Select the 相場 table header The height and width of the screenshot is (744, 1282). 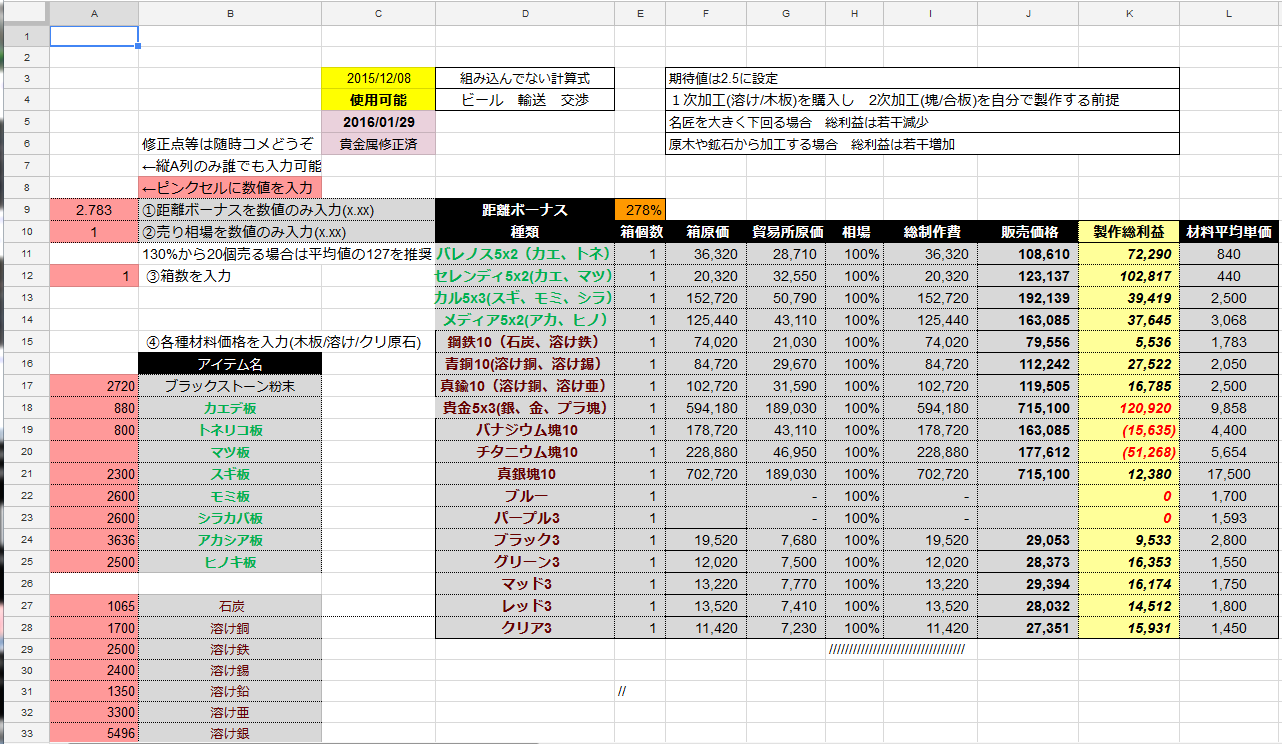point(855,232)
